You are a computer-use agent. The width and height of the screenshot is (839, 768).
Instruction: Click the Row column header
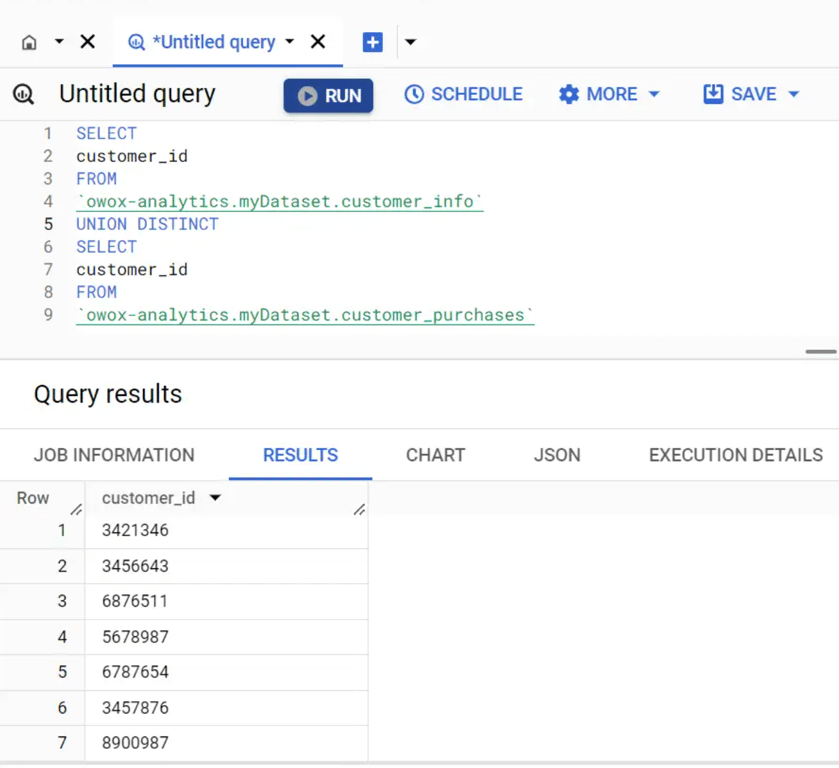coord(33,498)
